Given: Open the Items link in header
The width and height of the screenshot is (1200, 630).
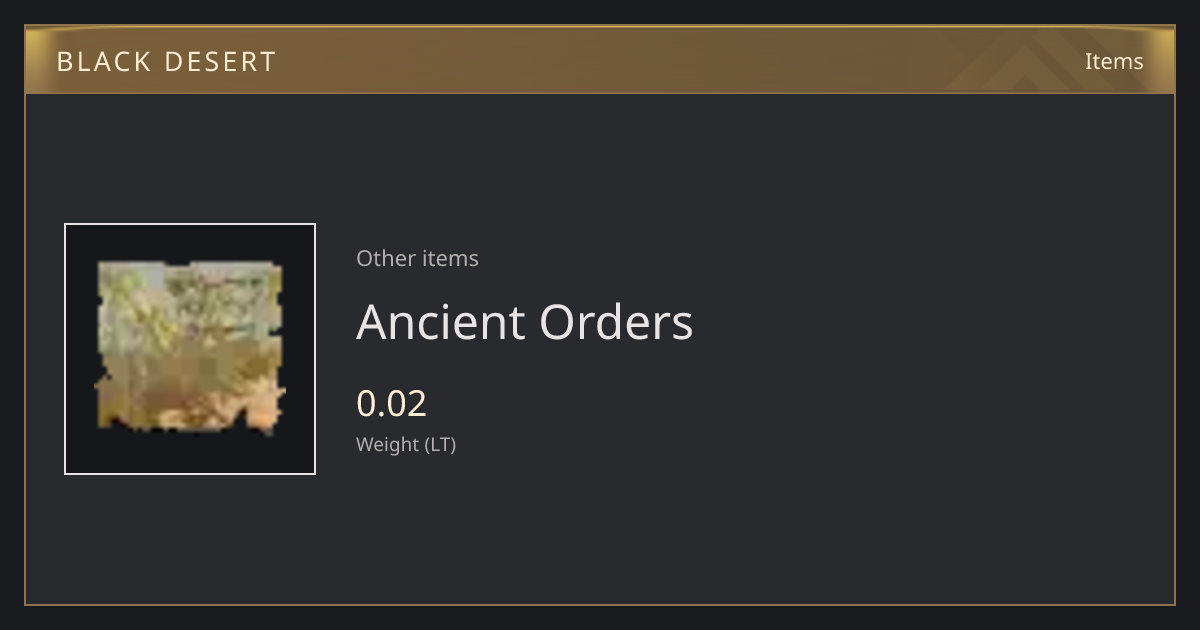Looking at the screenshot, I should point(1114,61).
